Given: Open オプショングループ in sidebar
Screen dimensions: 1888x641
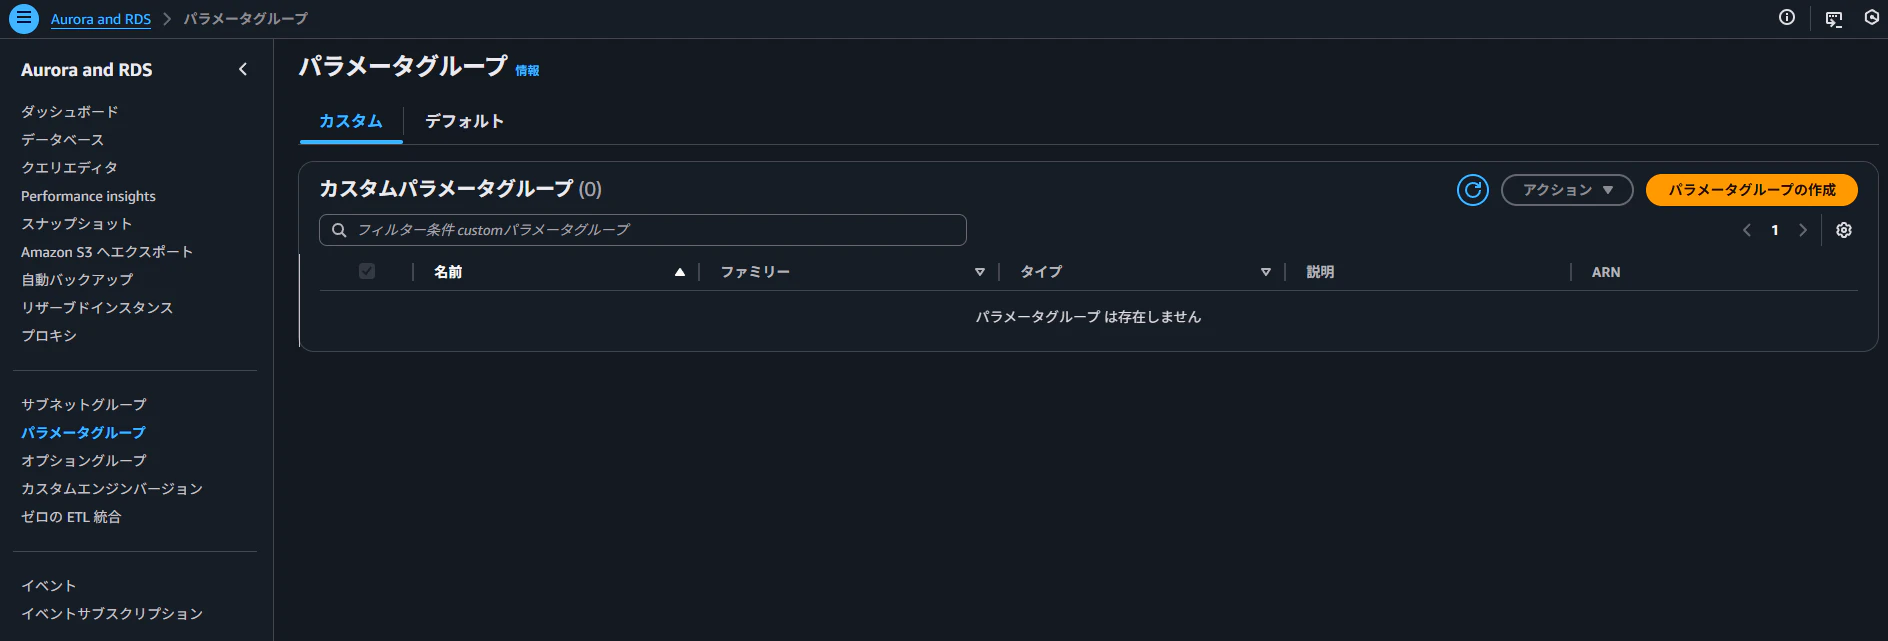Looking at the screenshot, I should [84, 461].
